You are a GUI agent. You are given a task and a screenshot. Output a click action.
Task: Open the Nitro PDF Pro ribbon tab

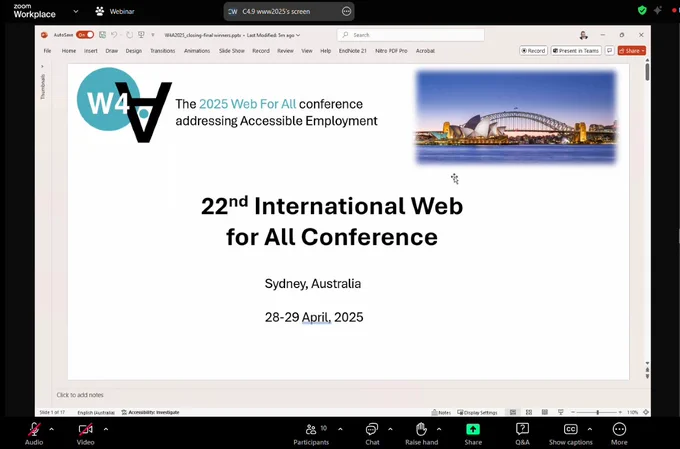391,51
